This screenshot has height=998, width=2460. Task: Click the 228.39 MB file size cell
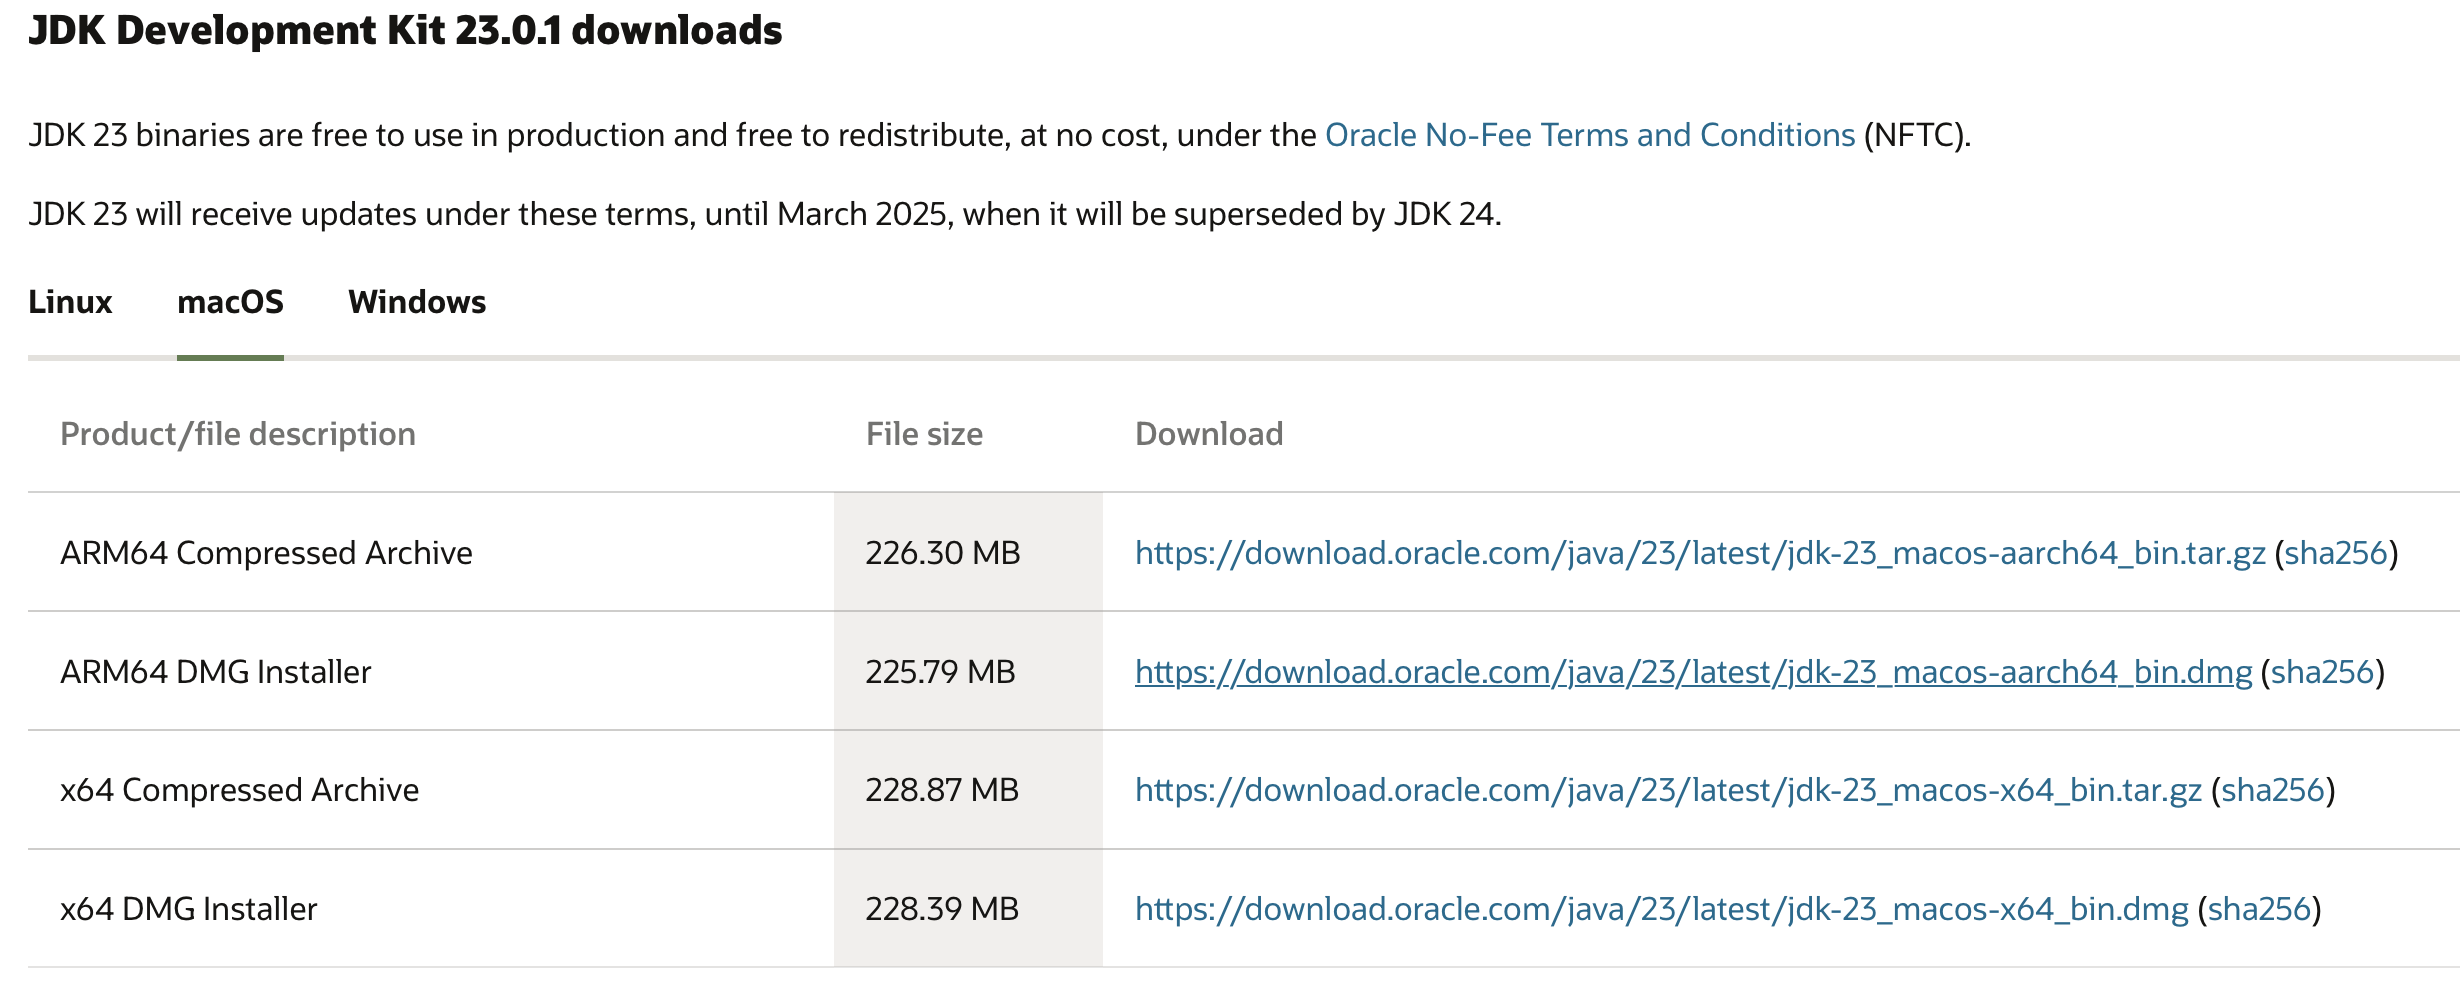click(x=942, y=909)
